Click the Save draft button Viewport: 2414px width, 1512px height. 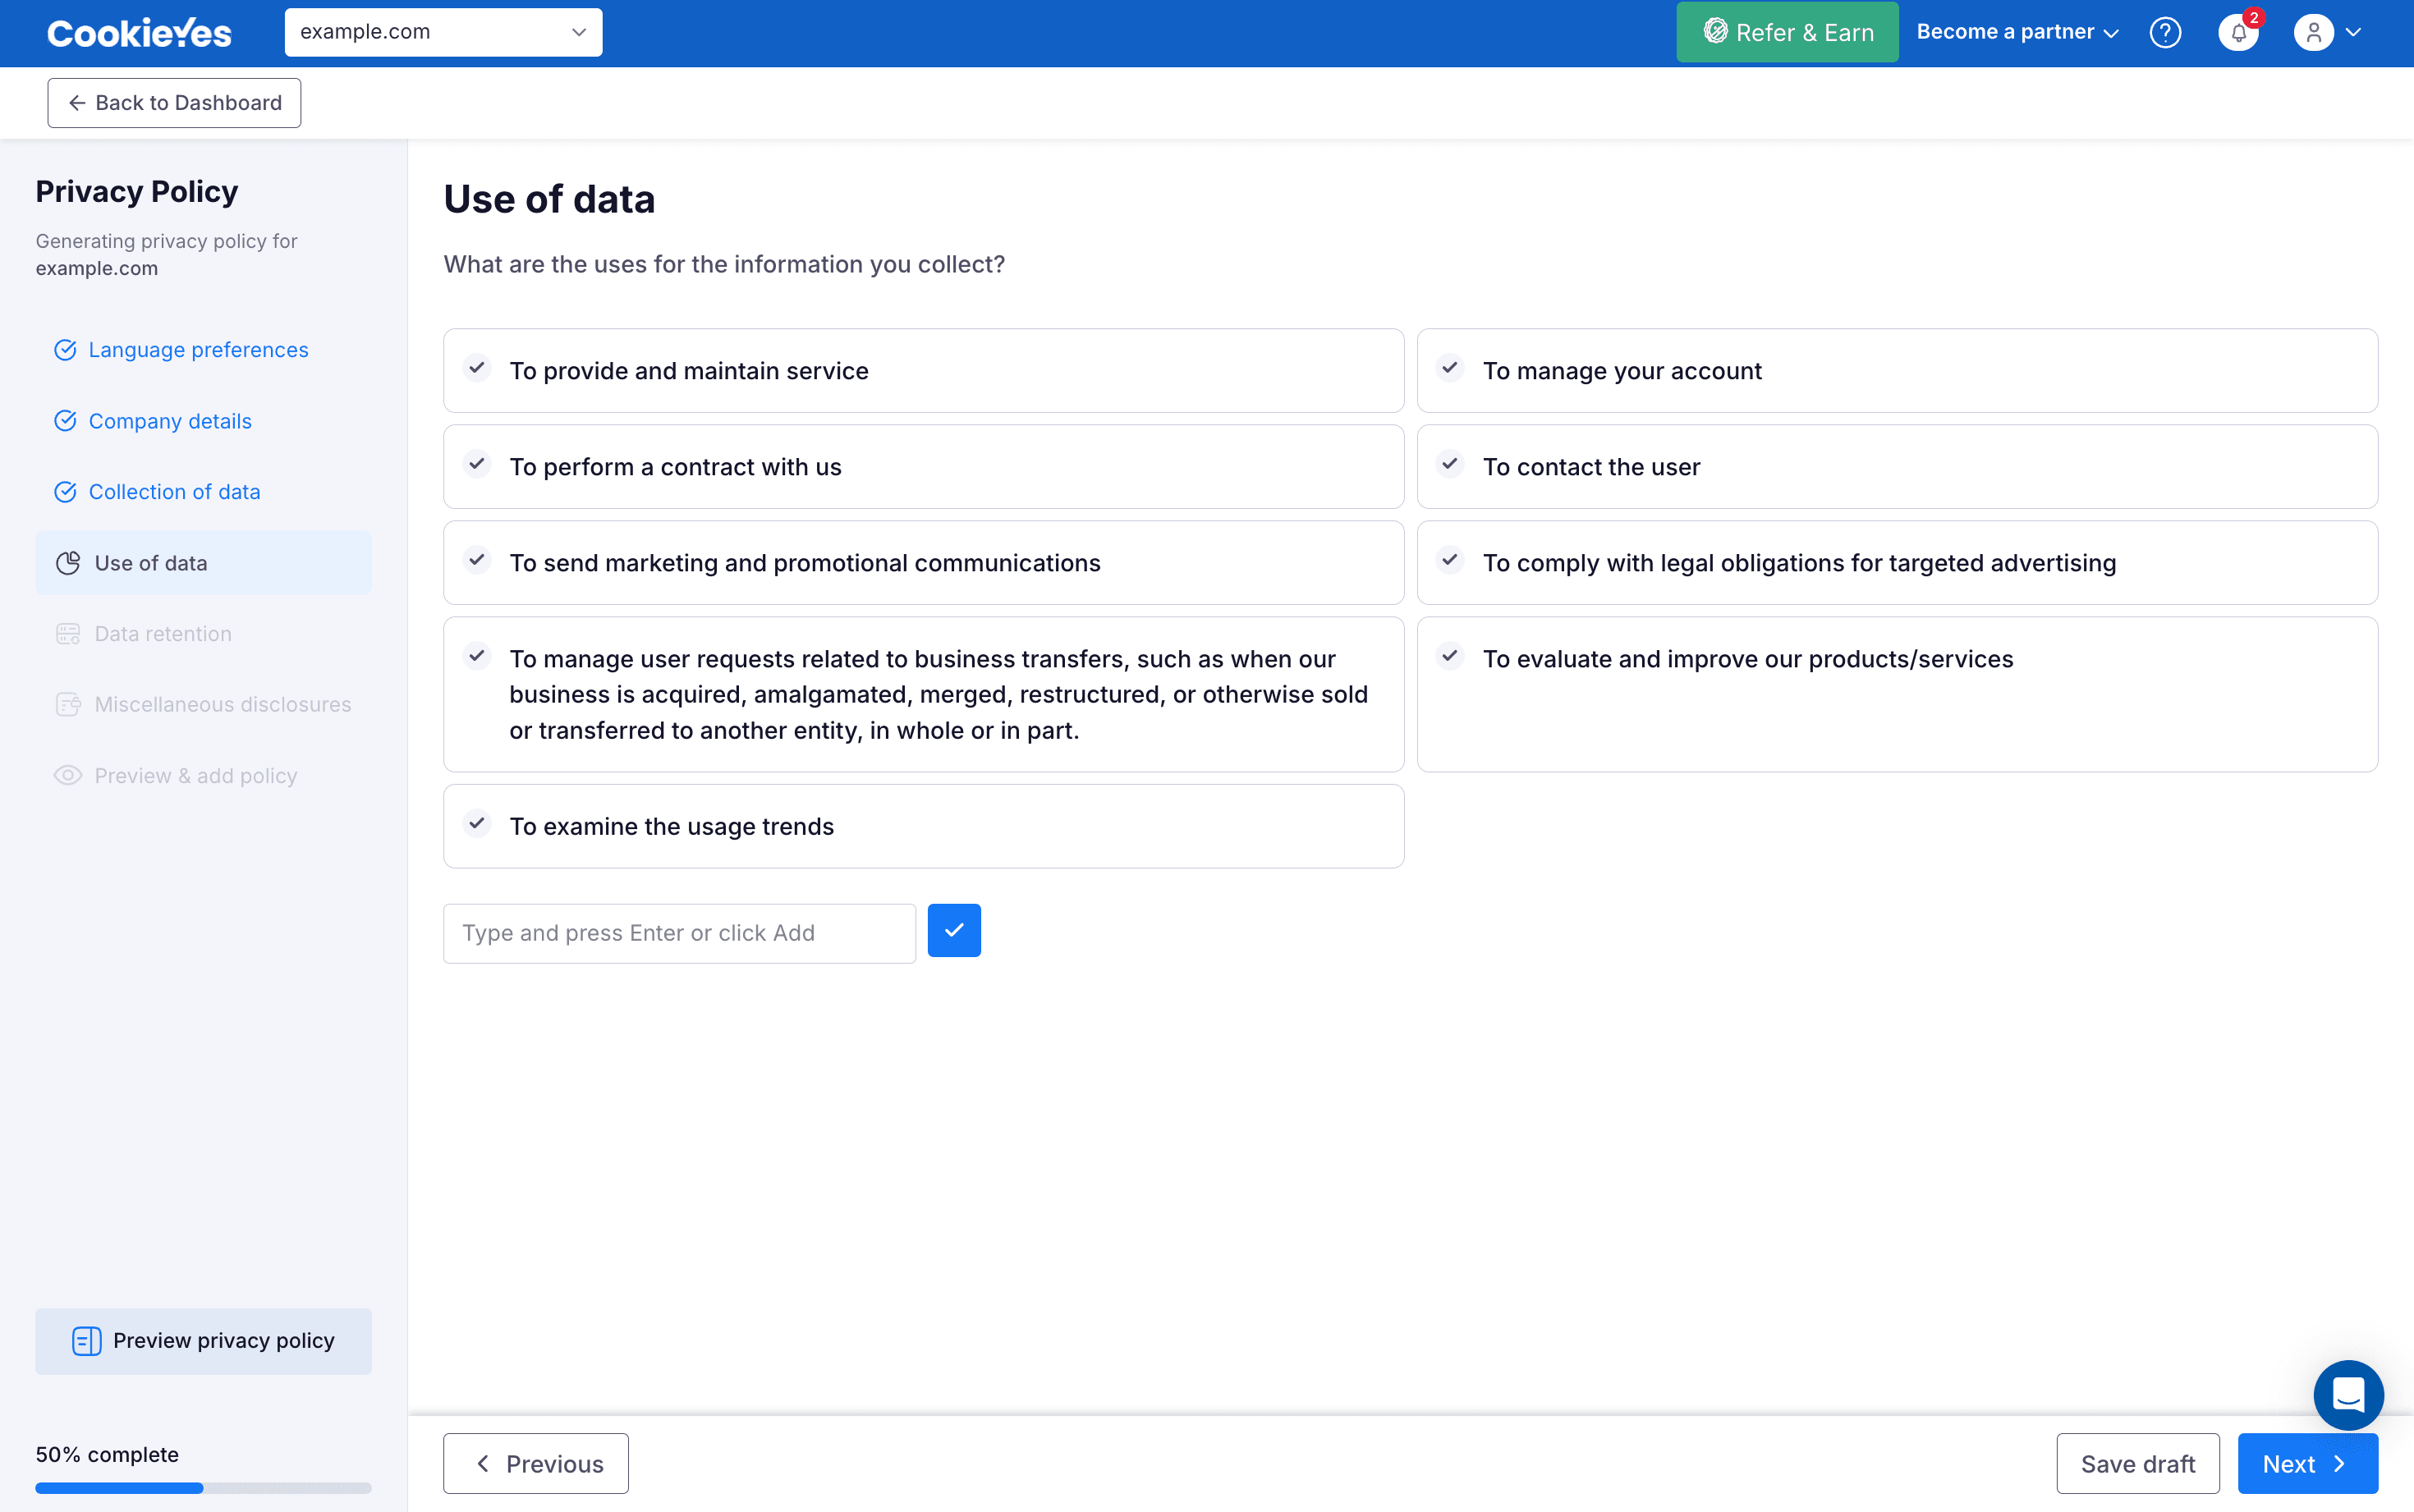(x=2137, y=1463)
